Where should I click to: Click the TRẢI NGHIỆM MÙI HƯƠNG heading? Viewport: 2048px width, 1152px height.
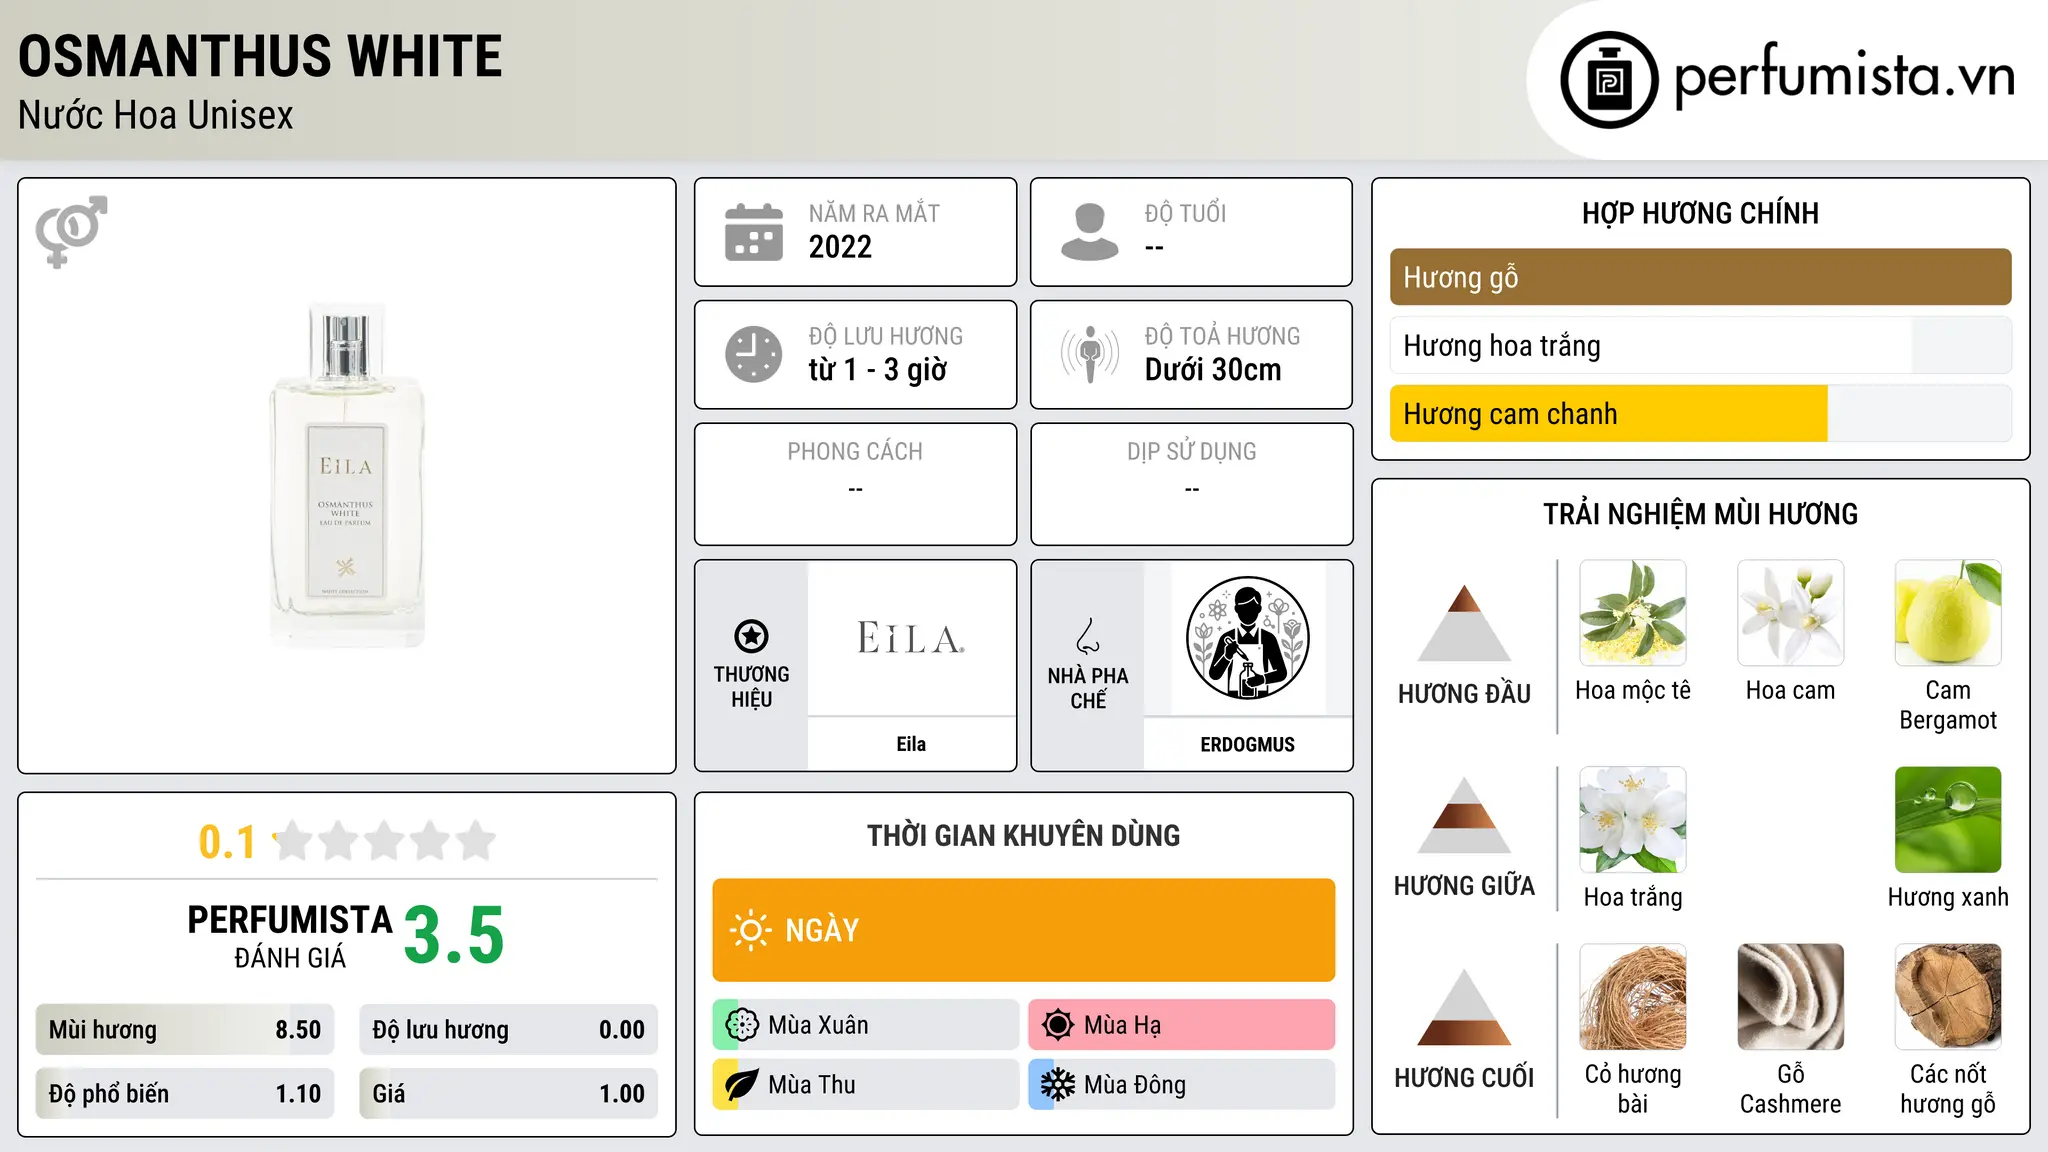1700,515
